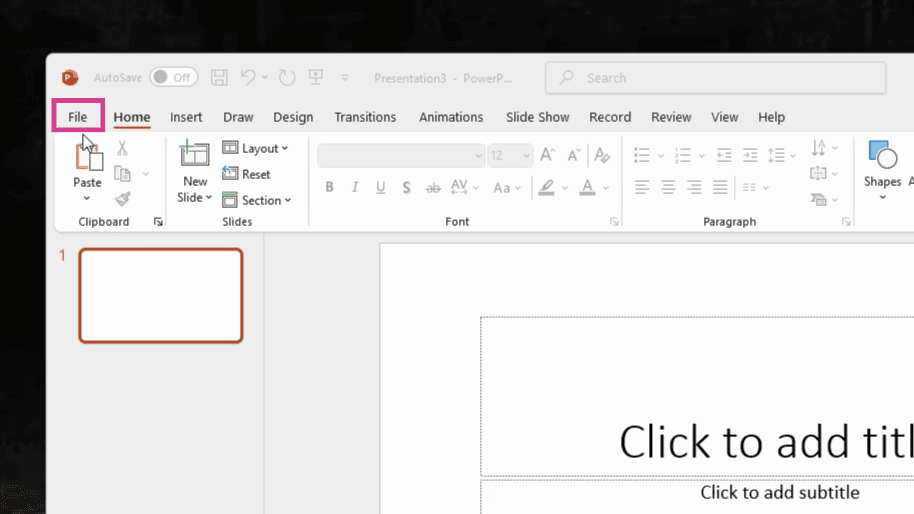Click into the Search box
914x514 pixels.
tap(716, 78)
